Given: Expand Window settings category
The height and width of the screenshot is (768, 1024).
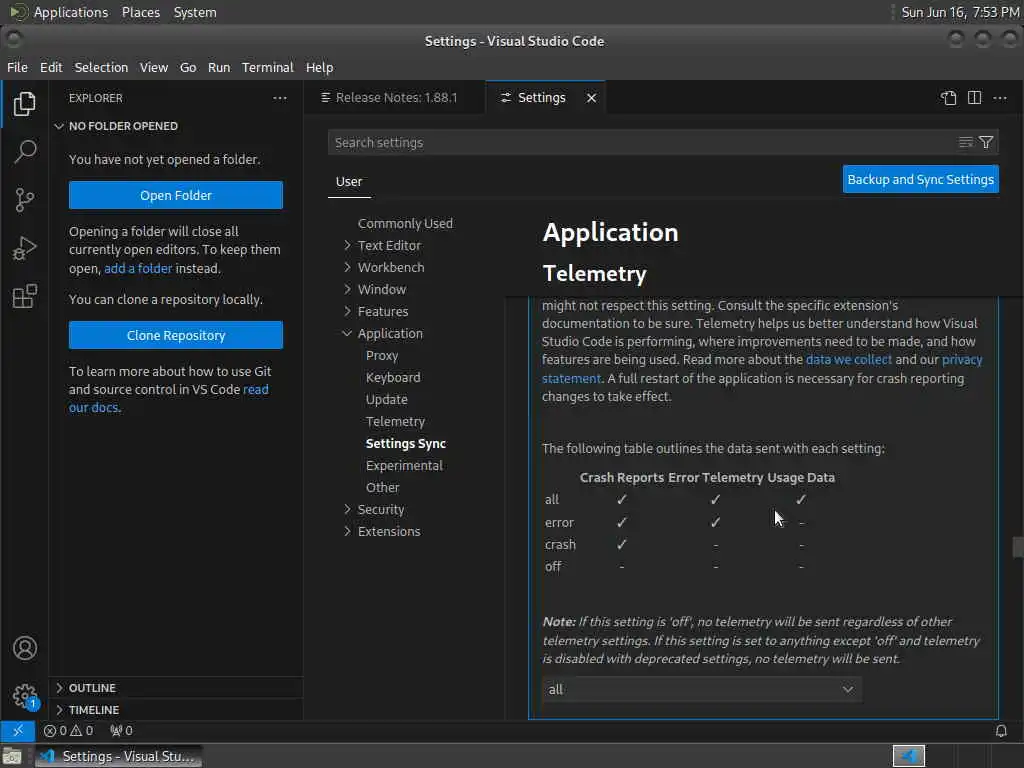Looking at the screenshot, I should [x=381, y=289].
